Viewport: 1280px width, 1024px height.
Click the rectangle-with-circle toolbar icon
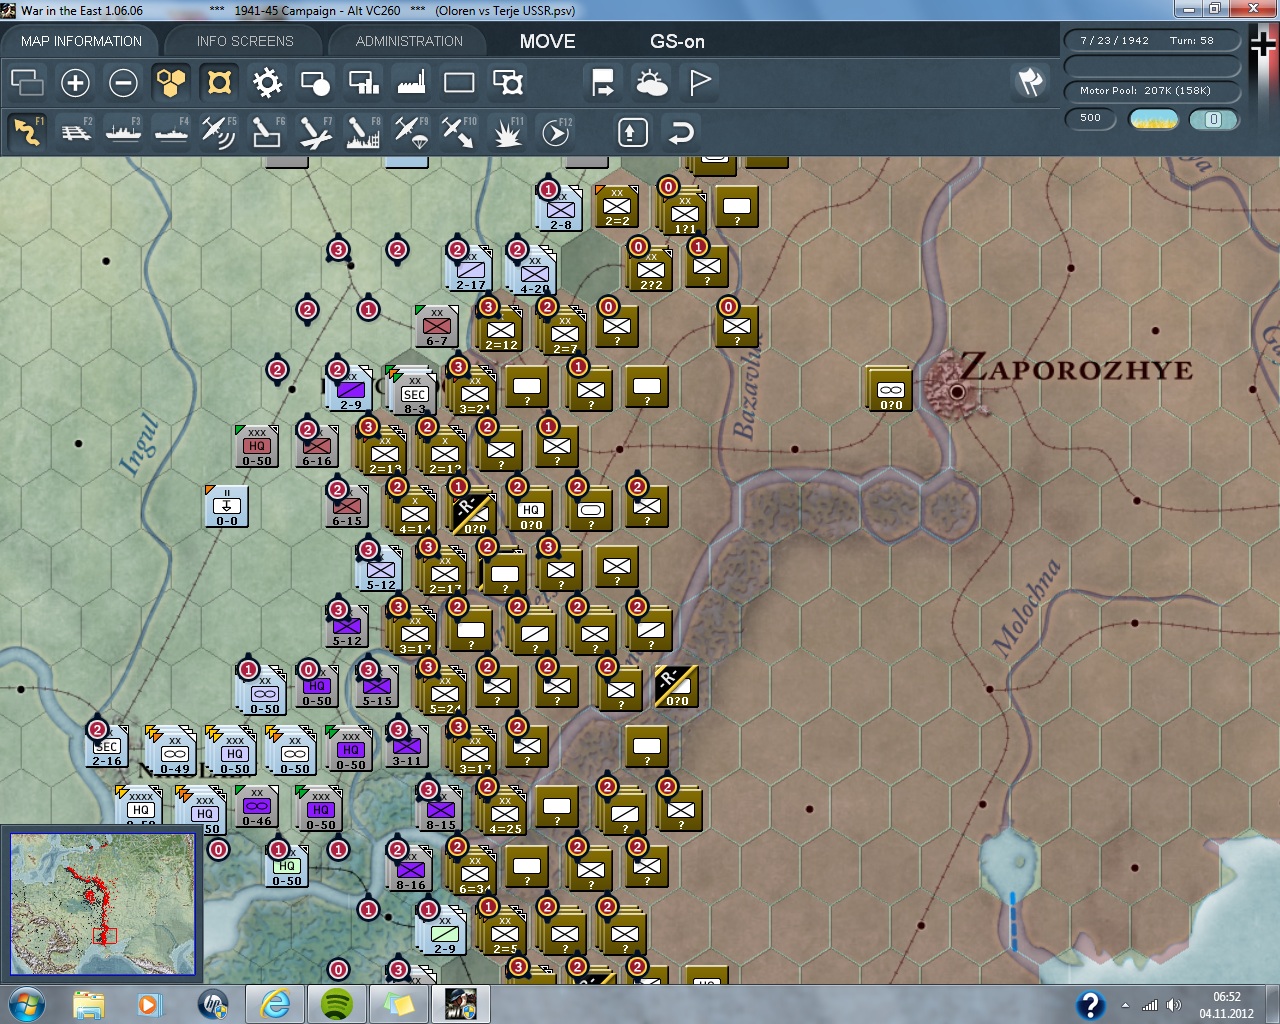pos(315,82)
